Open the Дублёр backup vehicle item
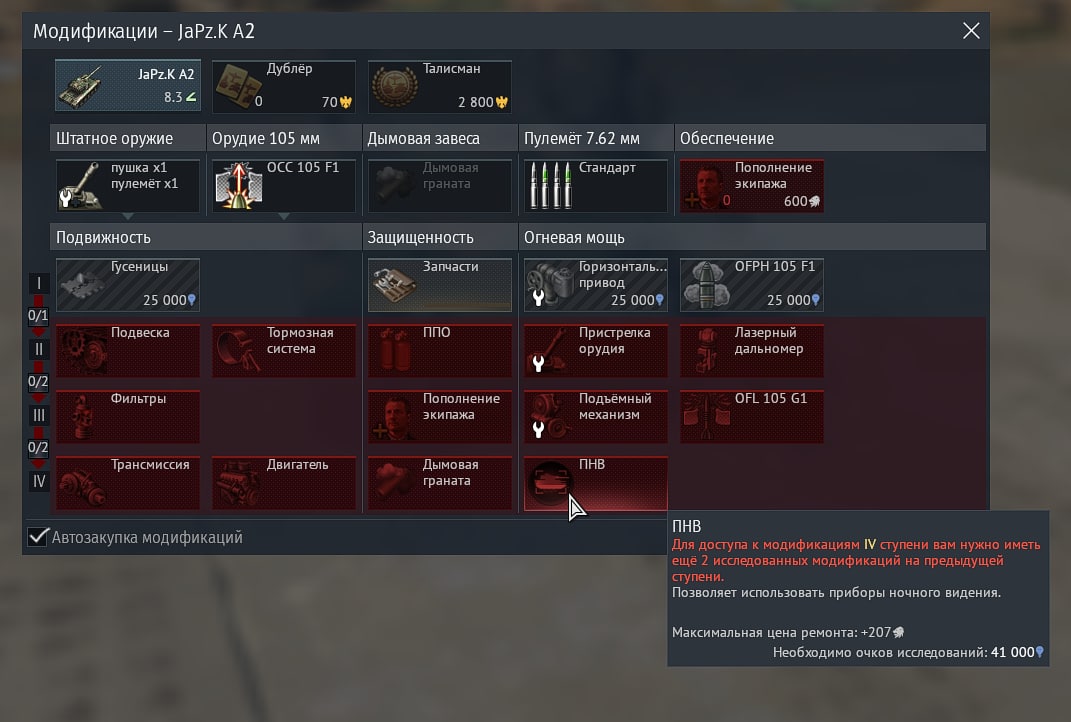 pyautogui.click(x=283, y=86)
